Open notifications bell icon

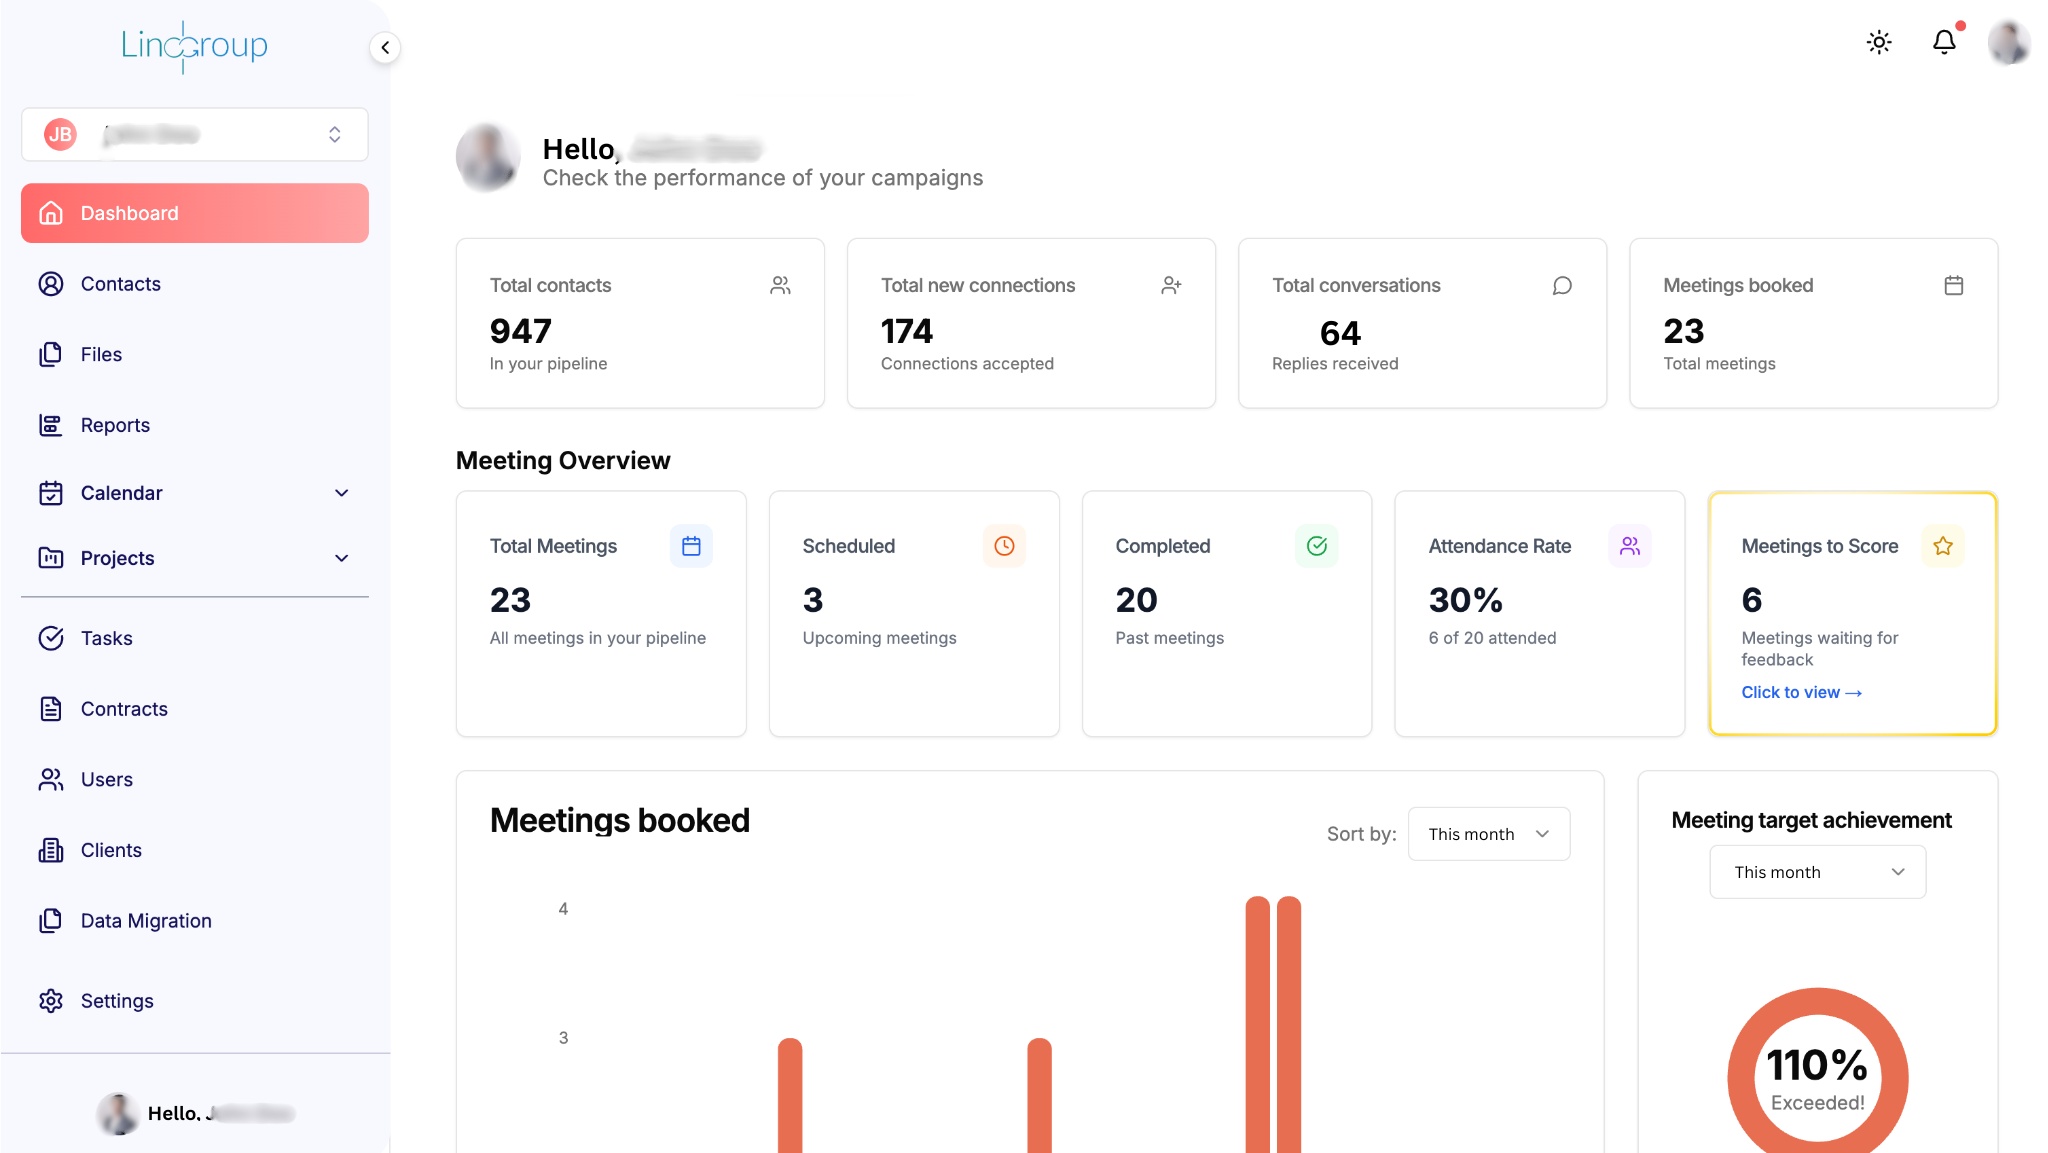point(1944,42)
